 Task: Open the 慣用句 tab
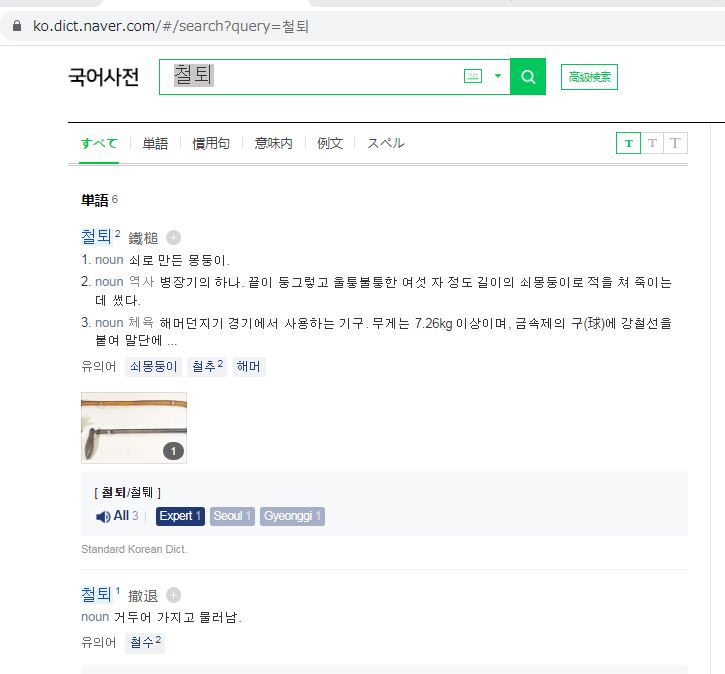[x=211, y=143]
